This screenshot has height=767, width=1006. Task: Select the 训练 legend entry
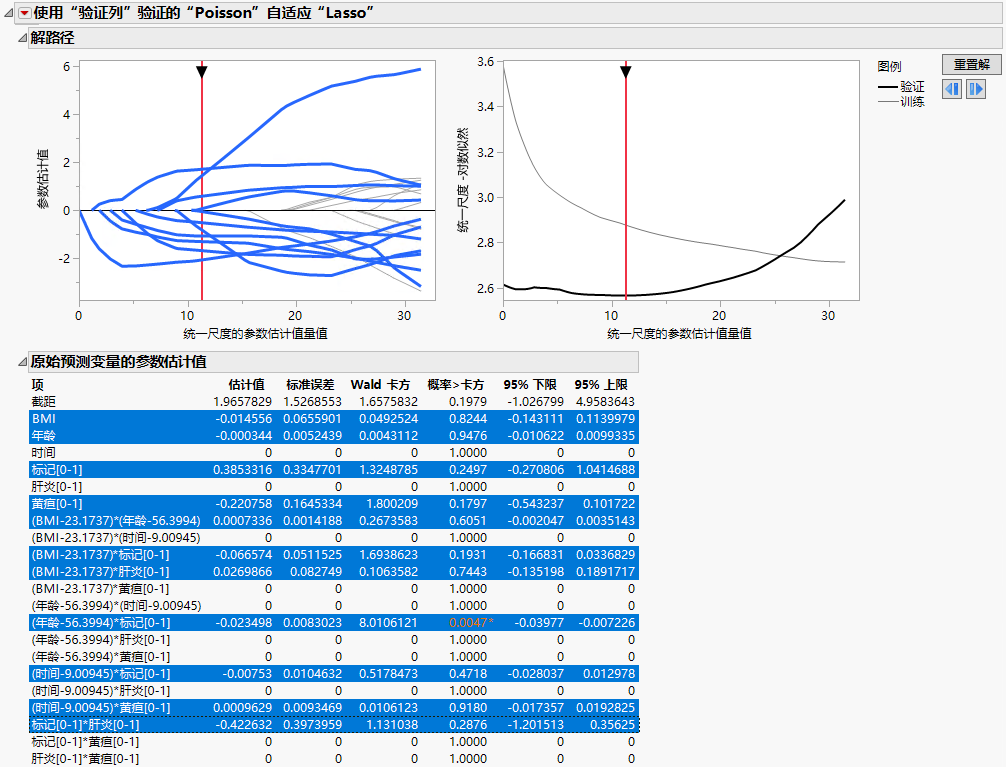[x=901, y=101]
